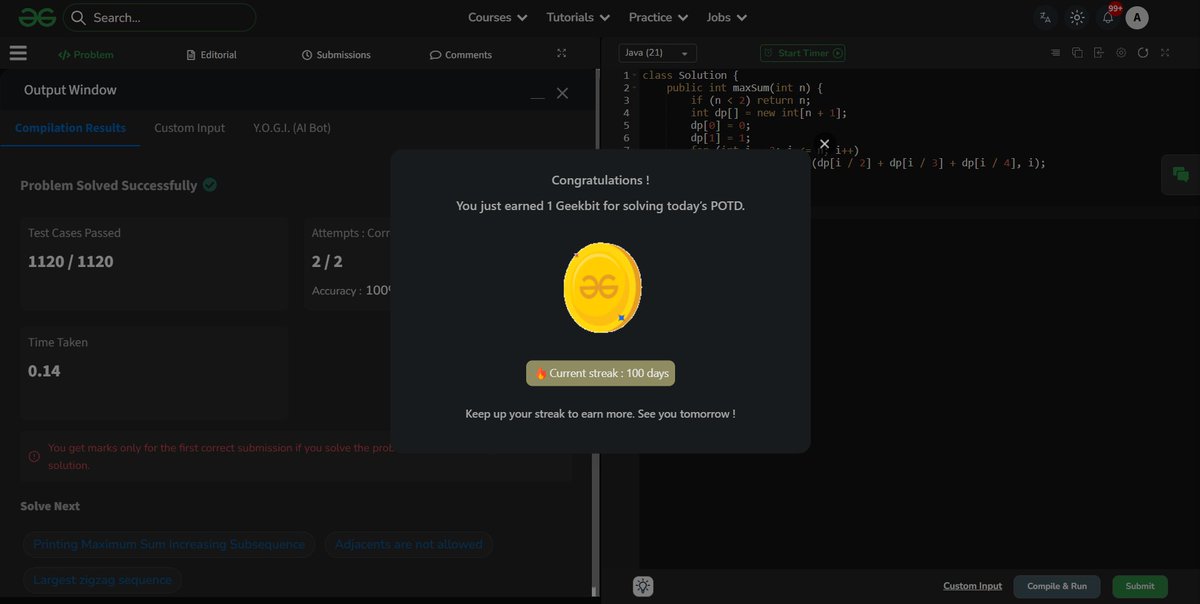Open the green chat widget
The image size is (1200, 604).
pyautogui.click(x=1180, y=175)
